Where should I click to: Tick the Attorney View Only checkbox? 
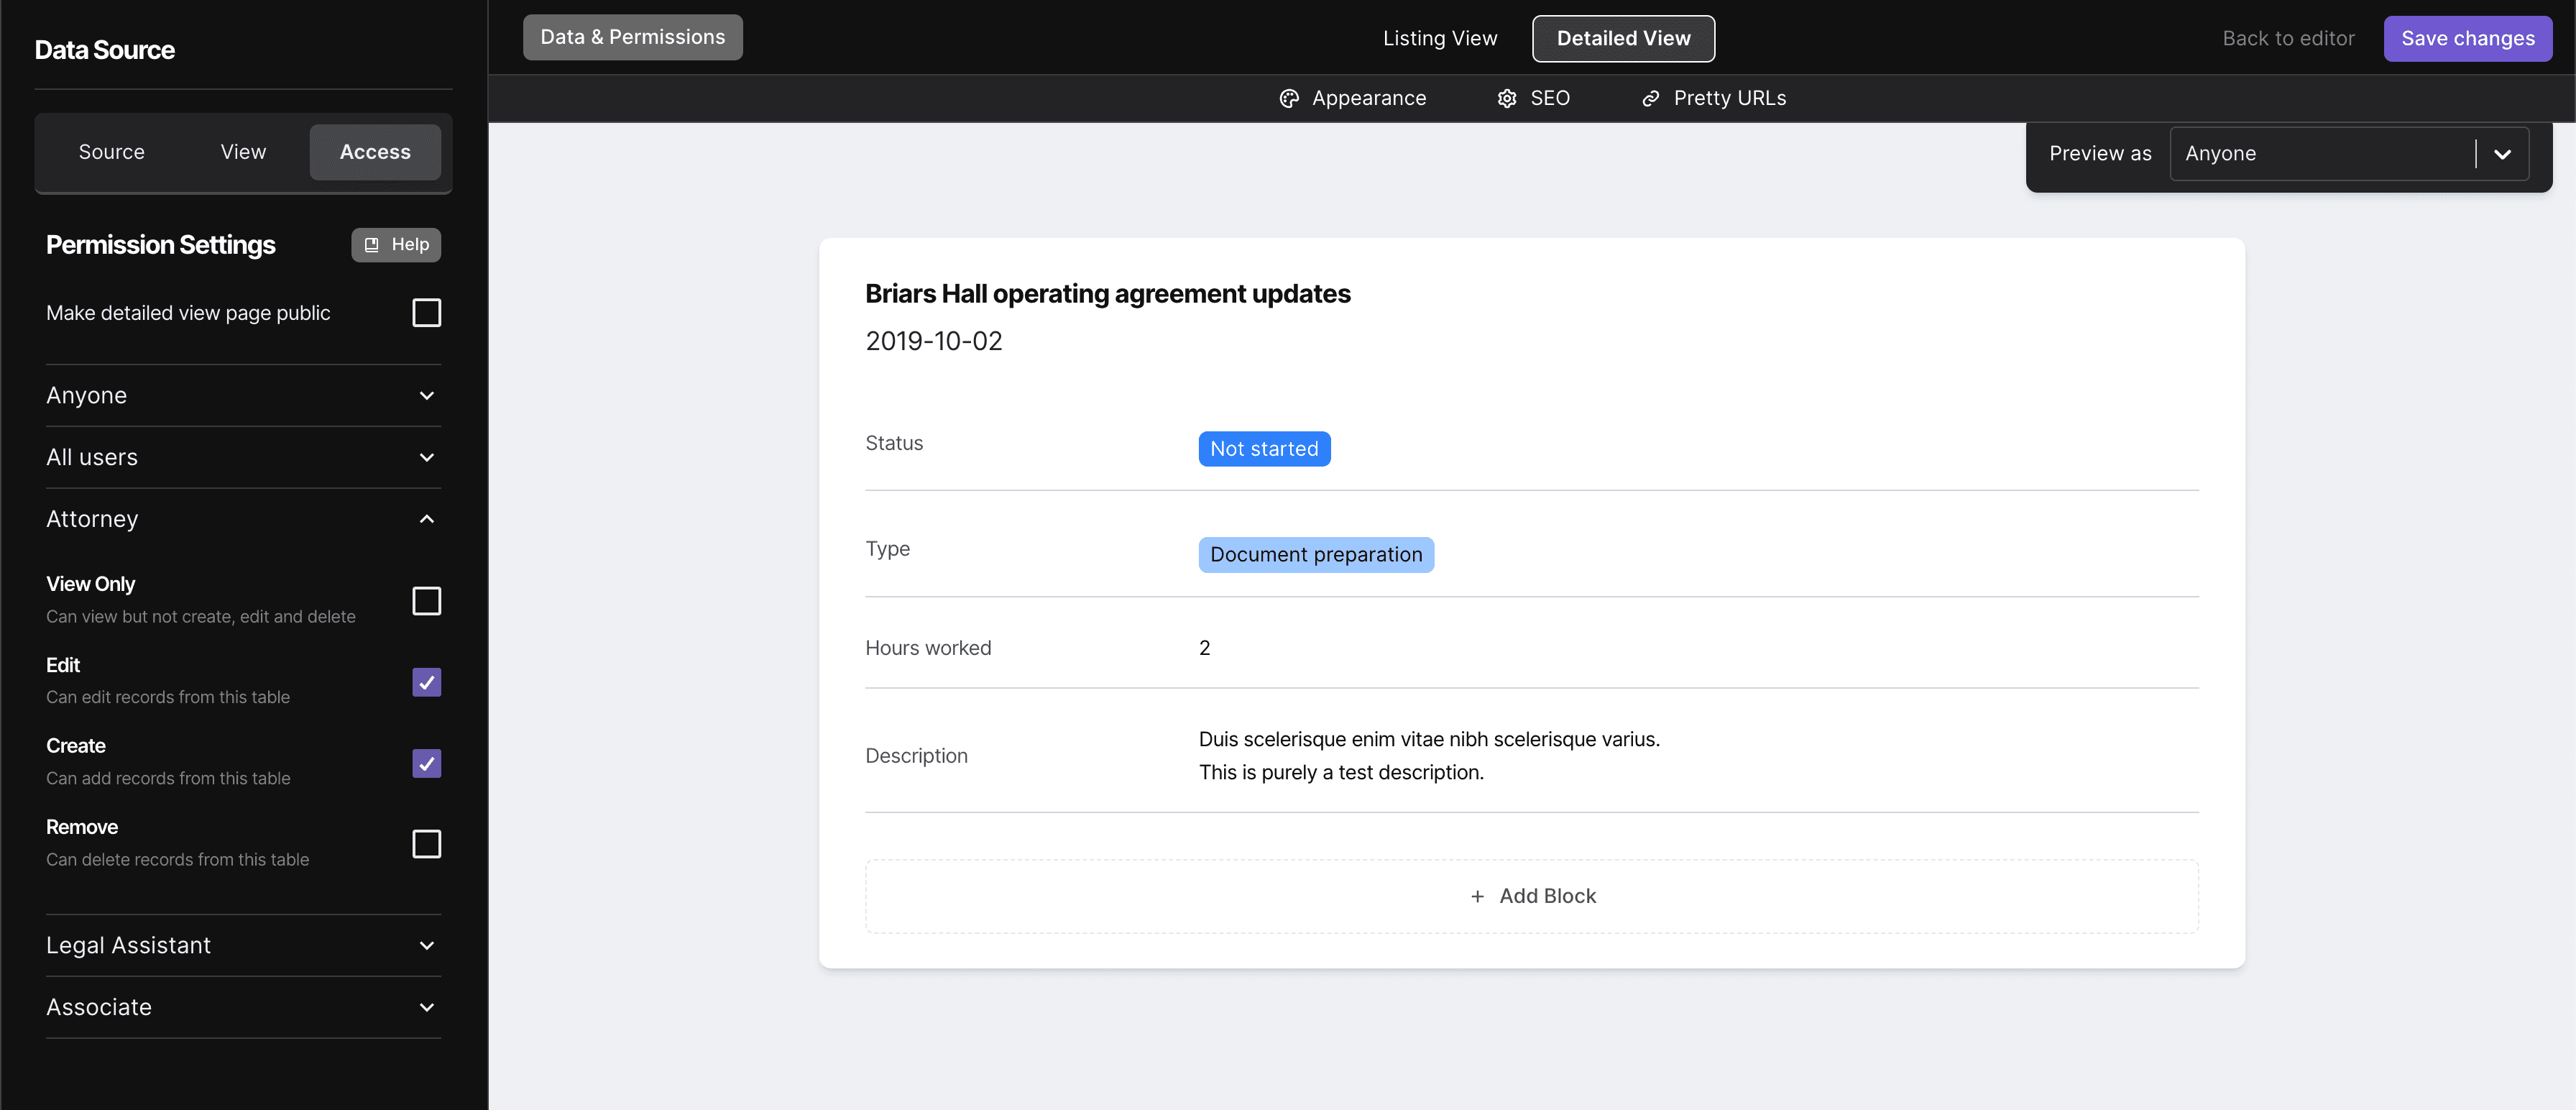[x=427, y=601]
